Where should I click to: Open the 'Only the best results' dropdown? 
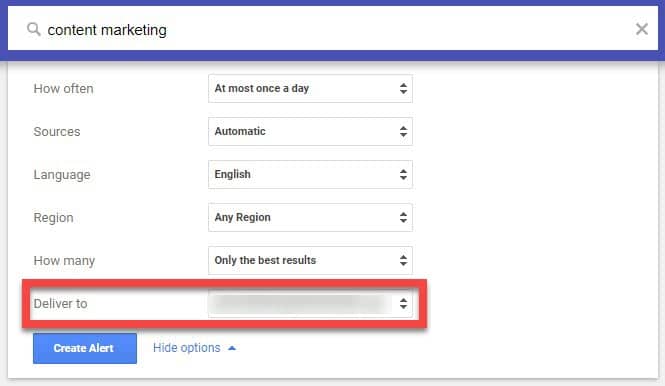click(310, 260)
